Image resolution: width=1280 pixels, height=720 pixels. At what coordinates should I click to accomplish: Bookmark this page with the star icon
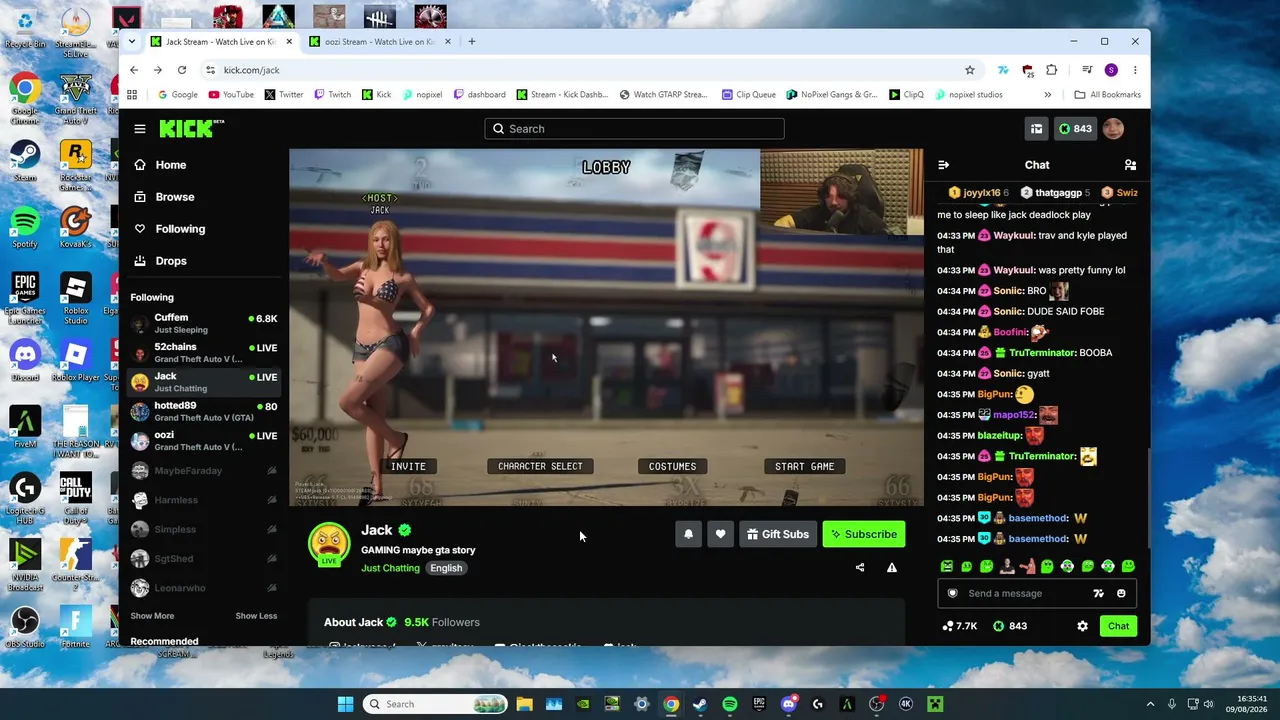[x=969, y=70]
